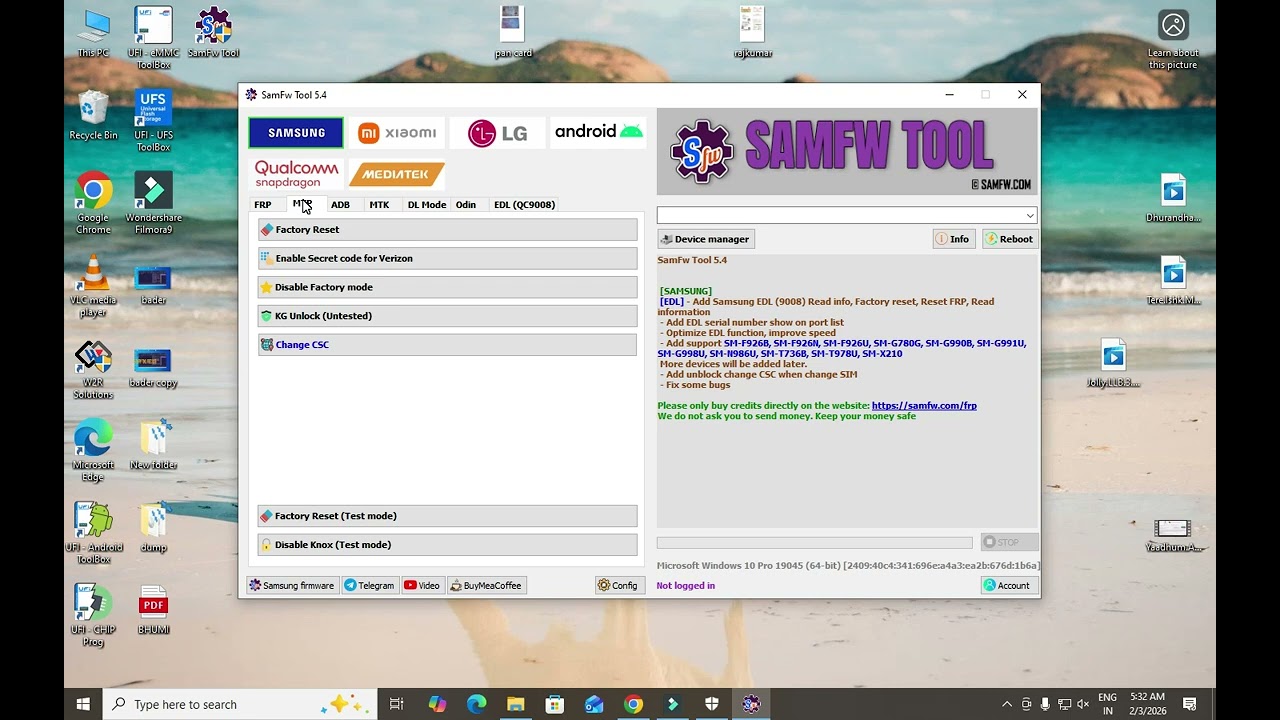Switch to the ADB tab
Viewport: 1280px width, 720px height.
[x=340, y=204]
